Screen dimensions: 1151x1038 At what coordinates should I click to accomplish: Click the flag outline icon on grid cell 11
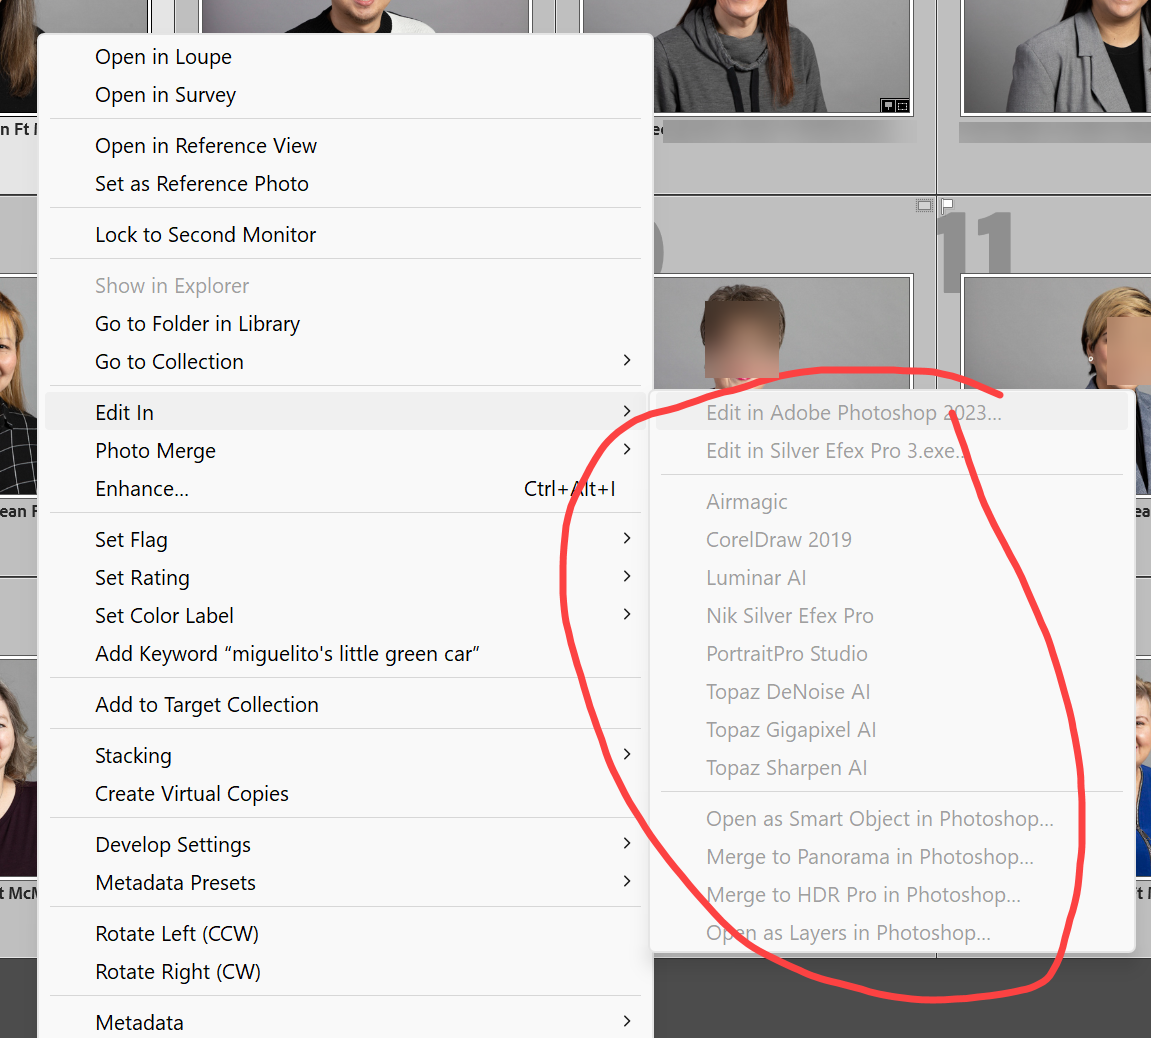[948, 206]
